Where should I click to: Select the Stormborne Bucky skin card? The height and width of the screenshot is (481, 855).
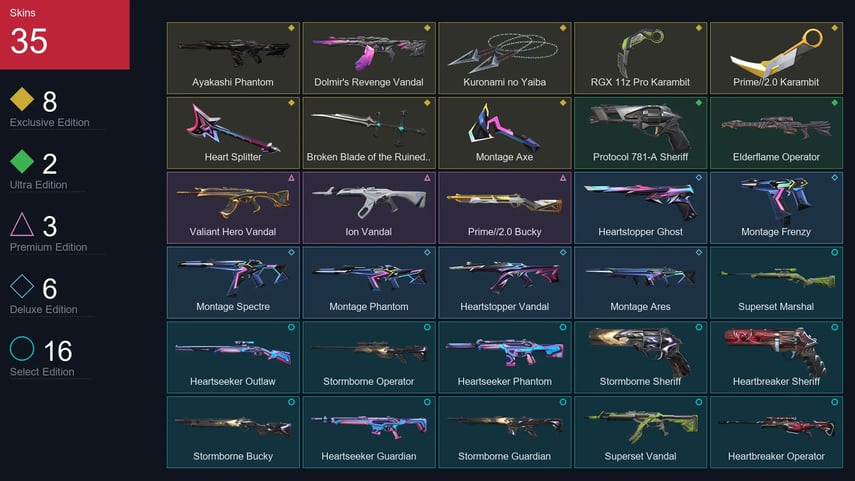[x=233, y=432]
